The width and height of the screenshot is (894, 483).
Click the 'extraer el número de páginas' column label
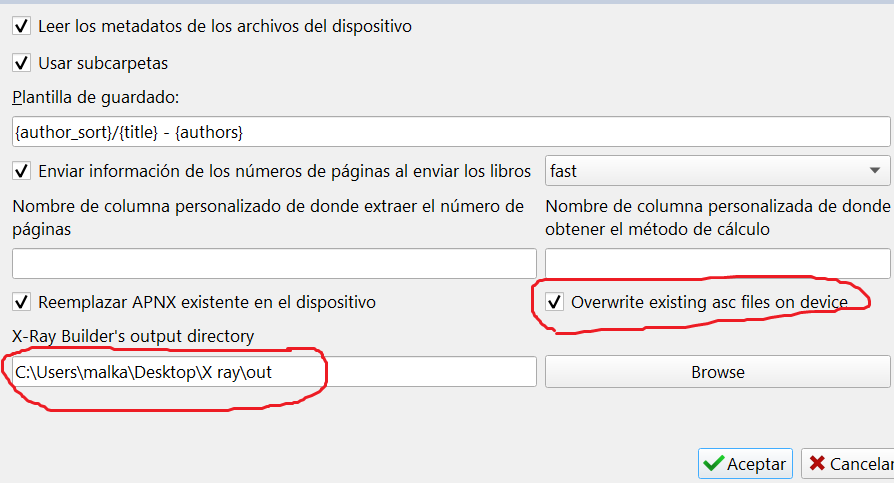point(268,217)
